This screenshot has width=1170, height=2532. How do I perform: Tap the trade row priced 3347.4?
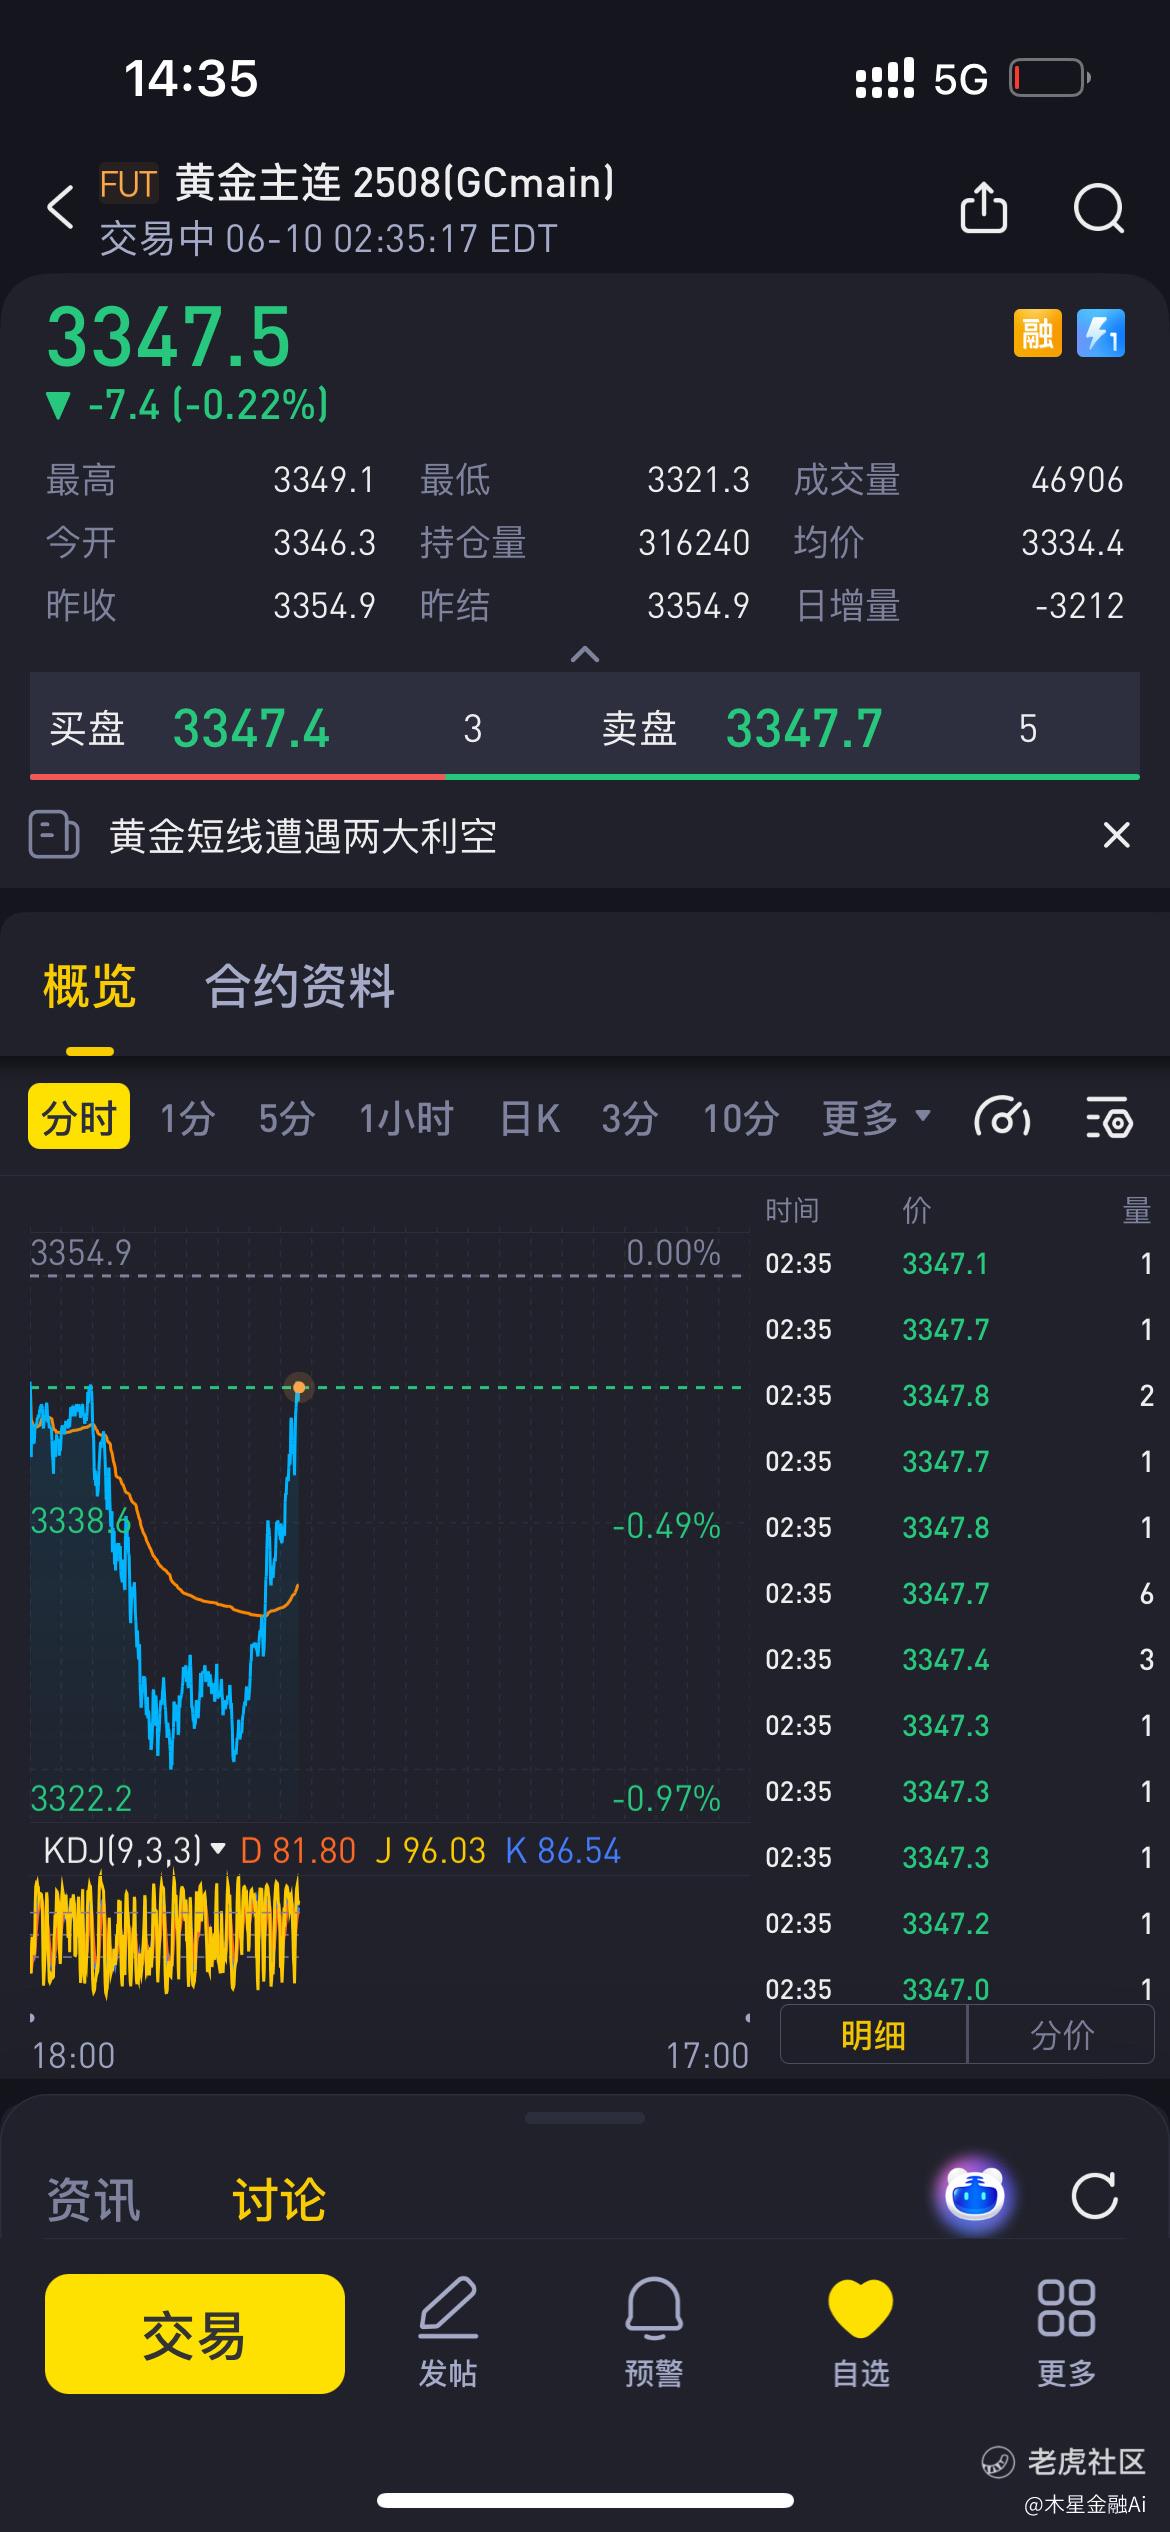958,1659
